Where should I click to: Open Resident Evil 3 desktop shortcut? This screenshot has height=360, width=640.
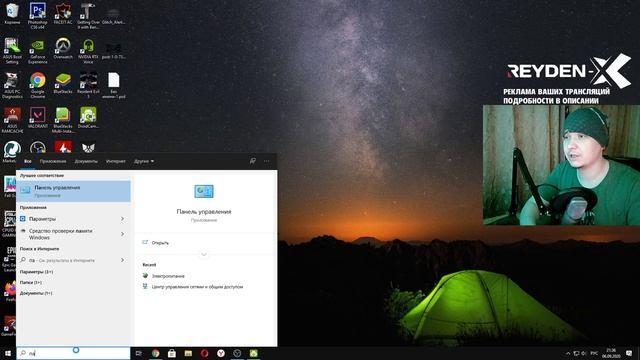pyautogui.click(x=88, y=85)
